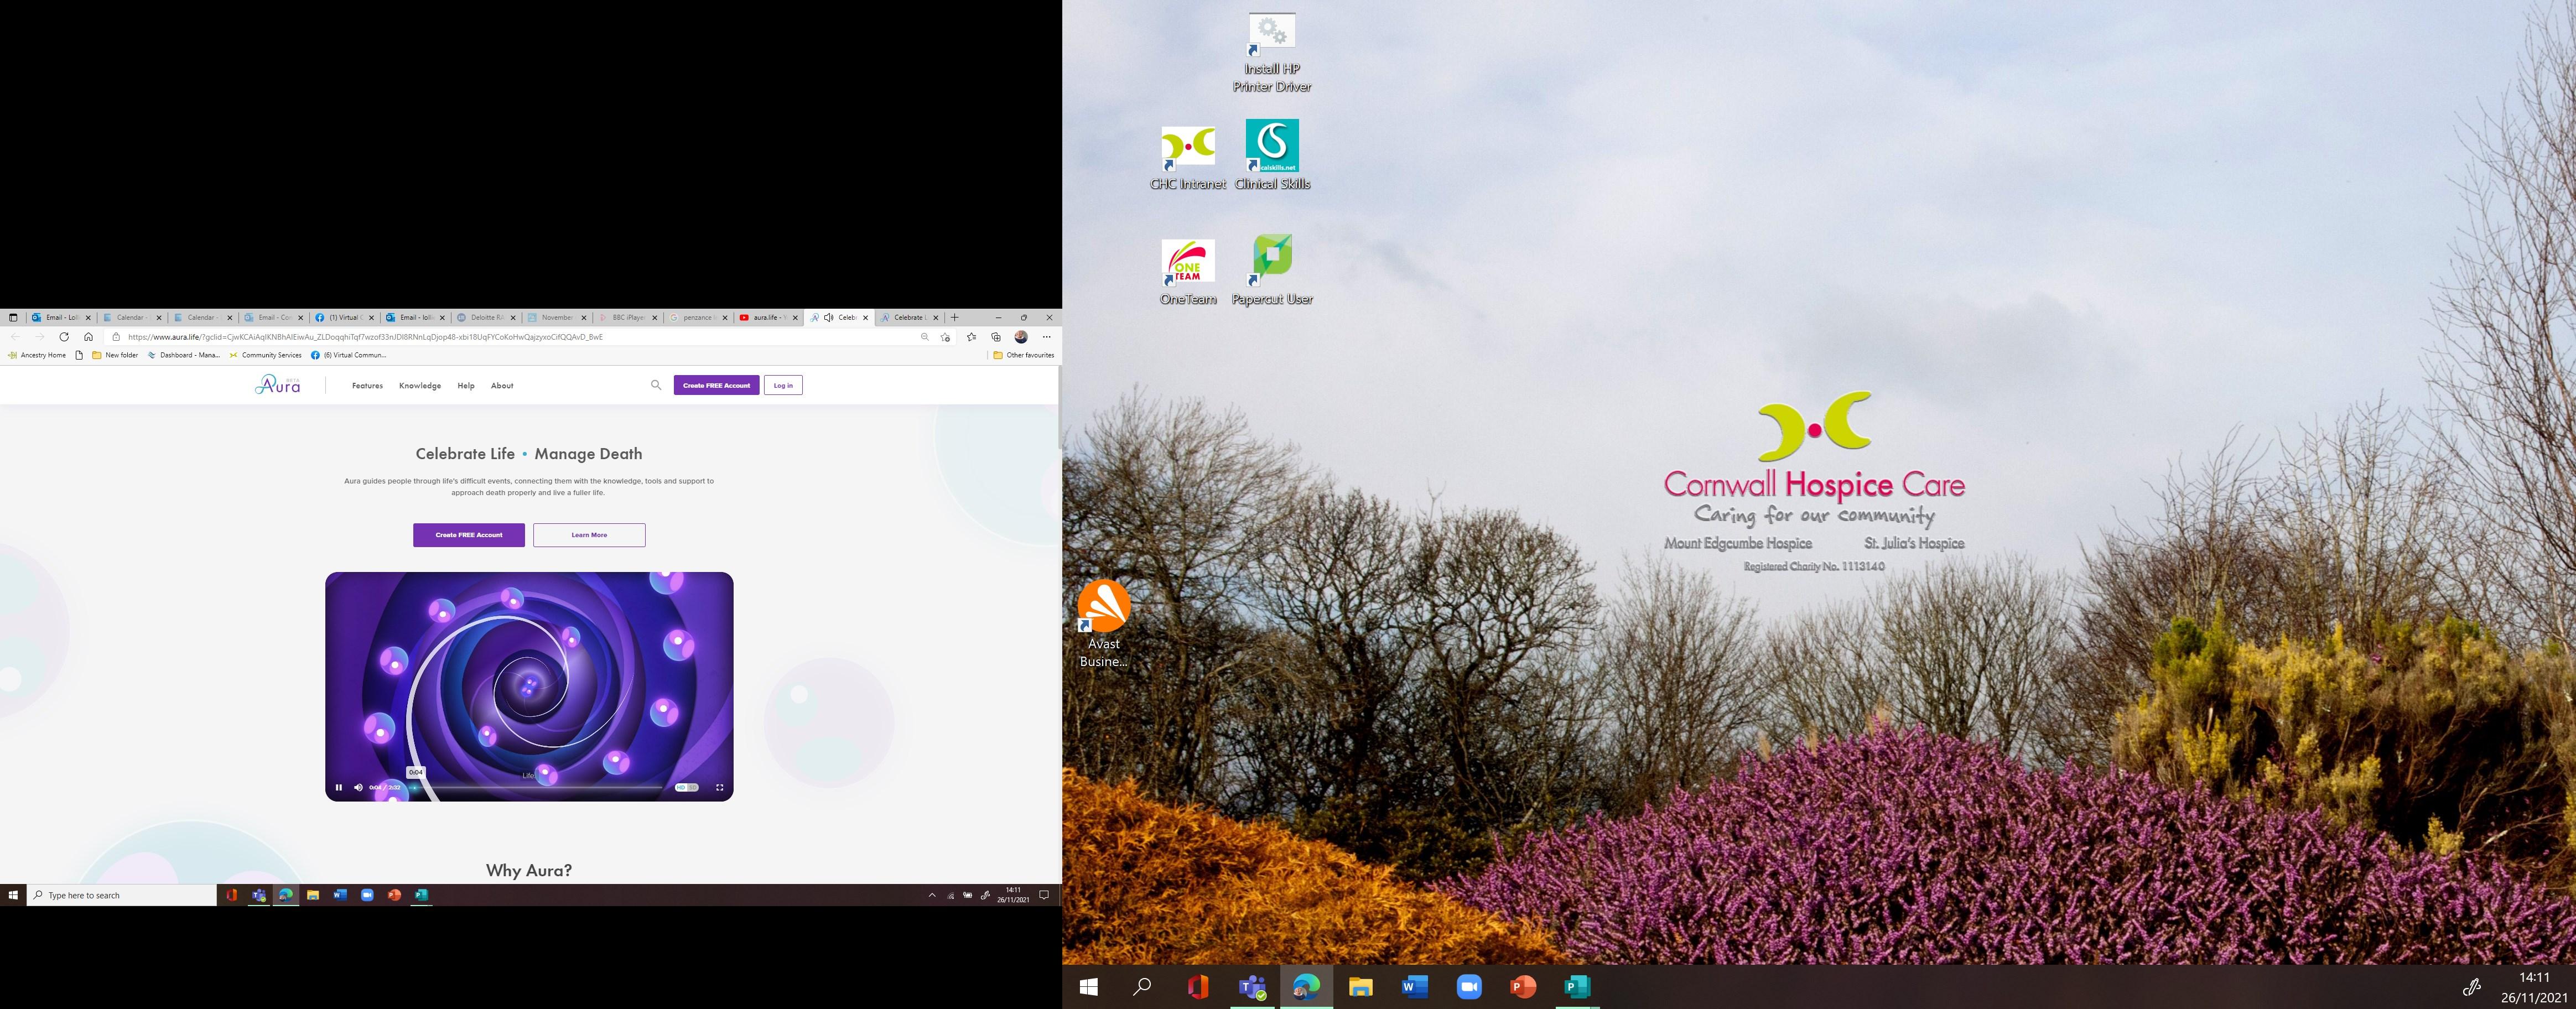Refresh the page with the reload icon
Screen dimensions: 2576x1009
(x=64, y=337)
